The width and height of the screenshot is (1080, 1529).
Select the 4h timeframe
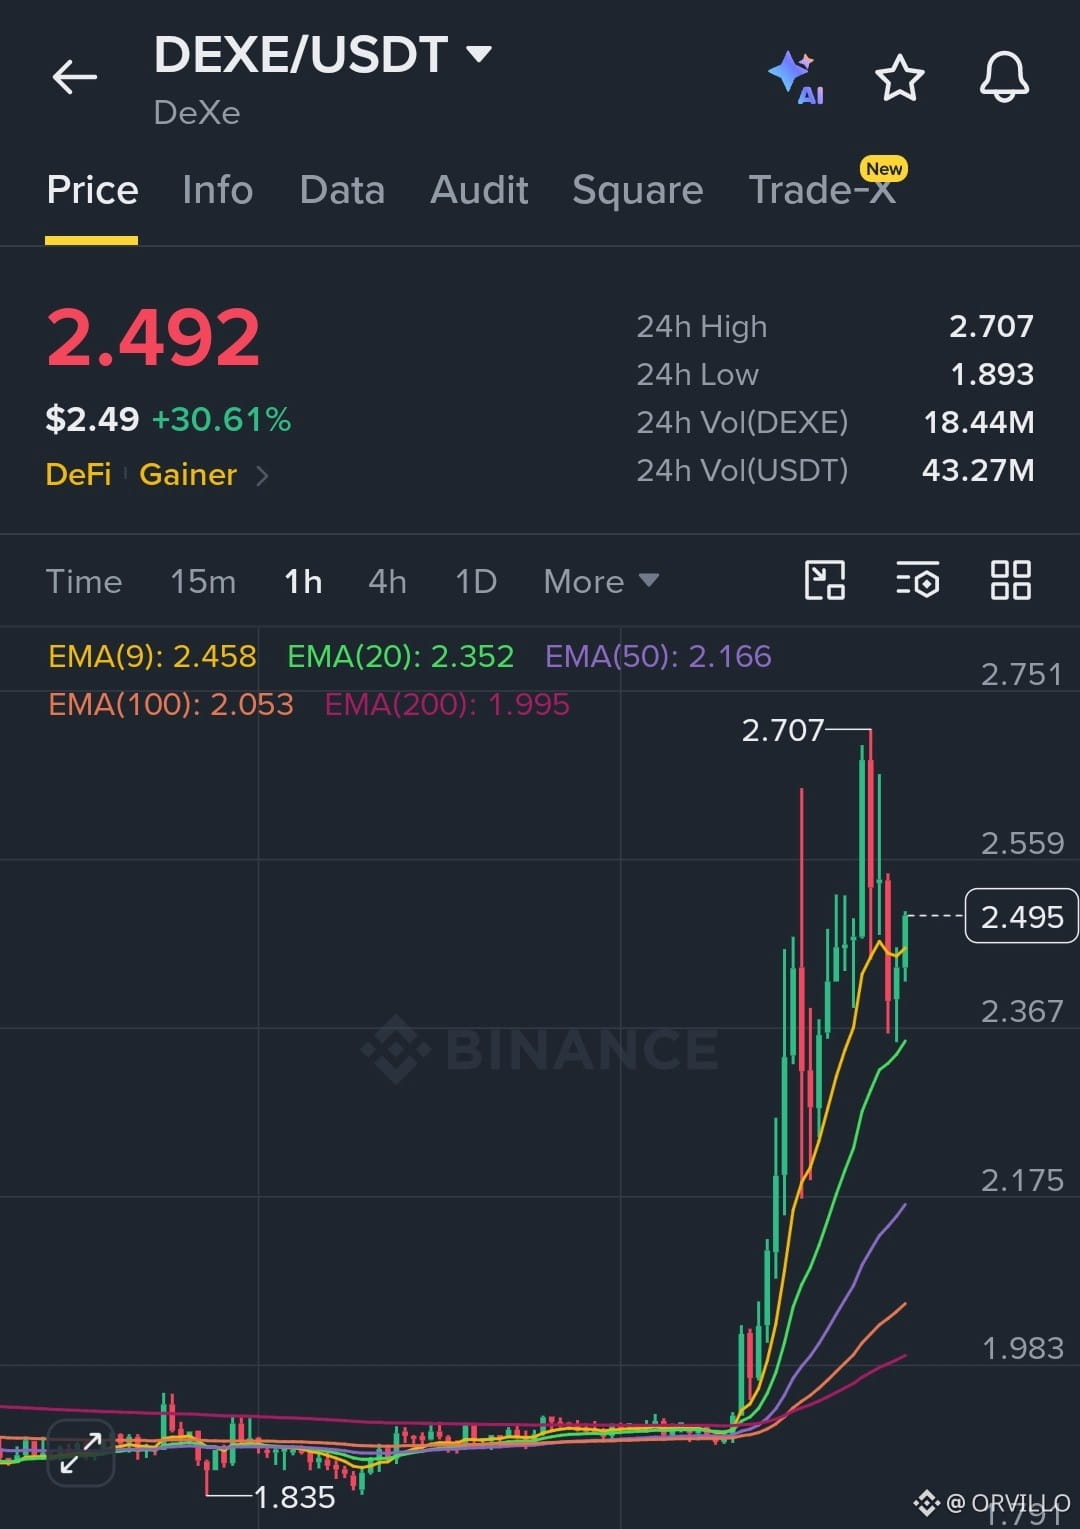point(387,581)
